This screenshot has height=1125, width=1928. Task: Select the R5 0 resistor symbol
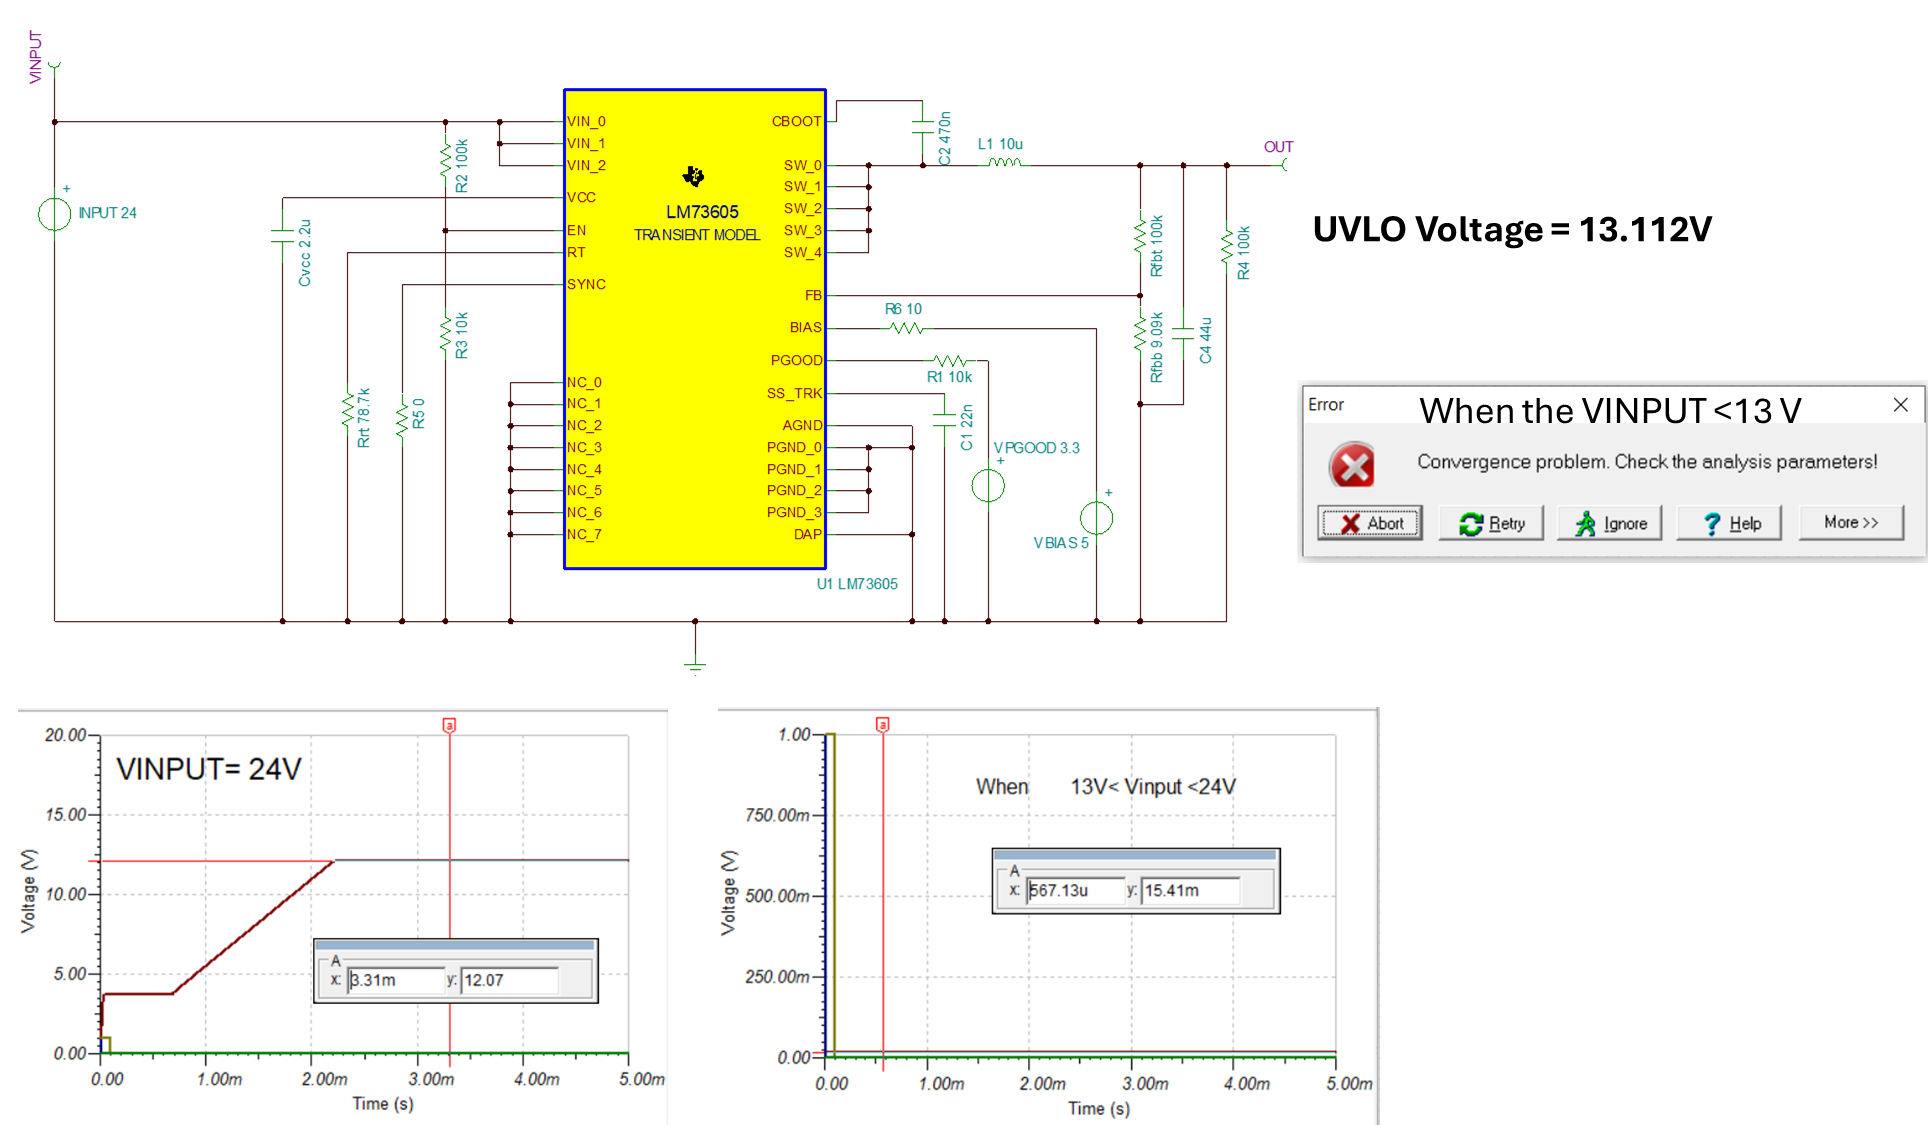pos(402,418)
